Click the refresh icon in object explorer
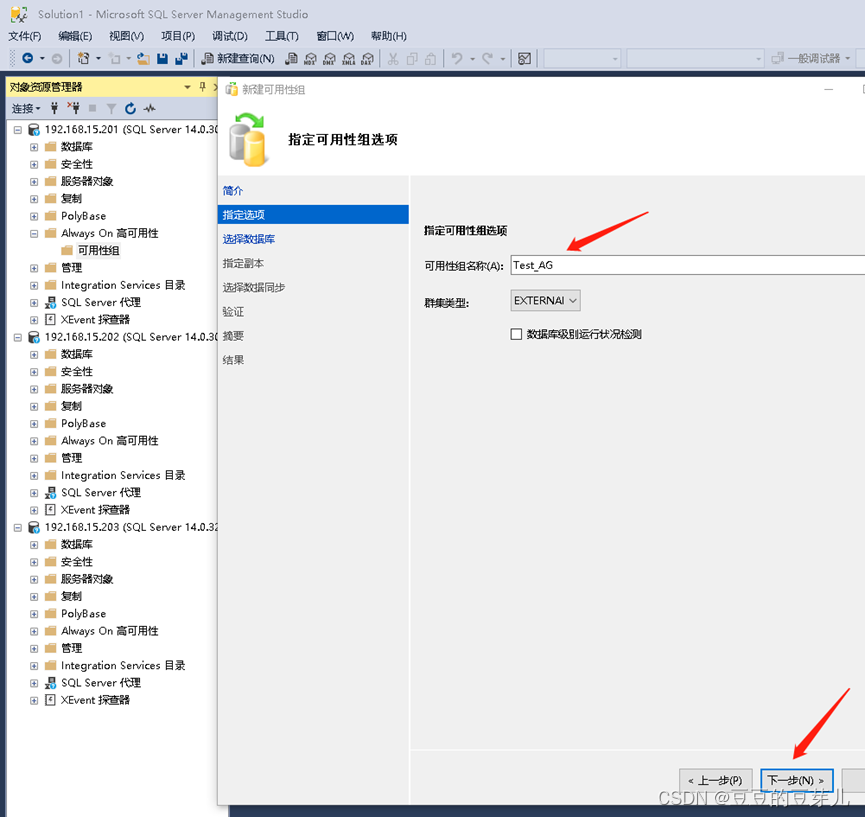865x817 pixels. [130, 108]
